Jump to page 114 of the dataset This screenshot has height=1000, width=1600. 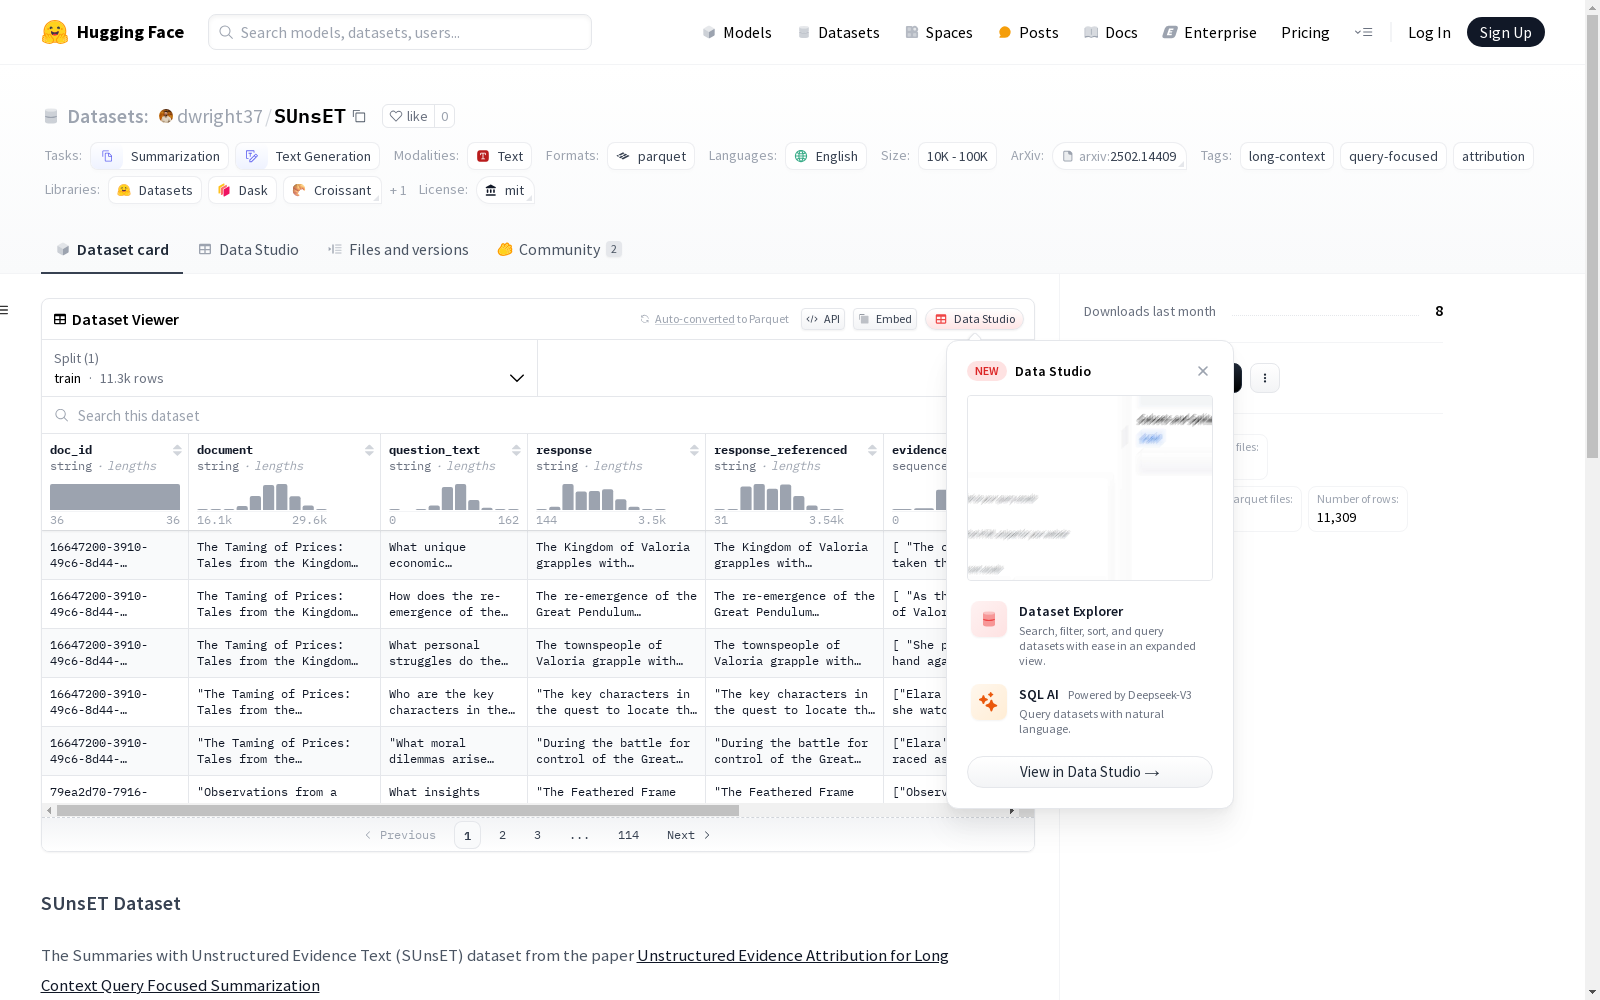pos(628,835)
